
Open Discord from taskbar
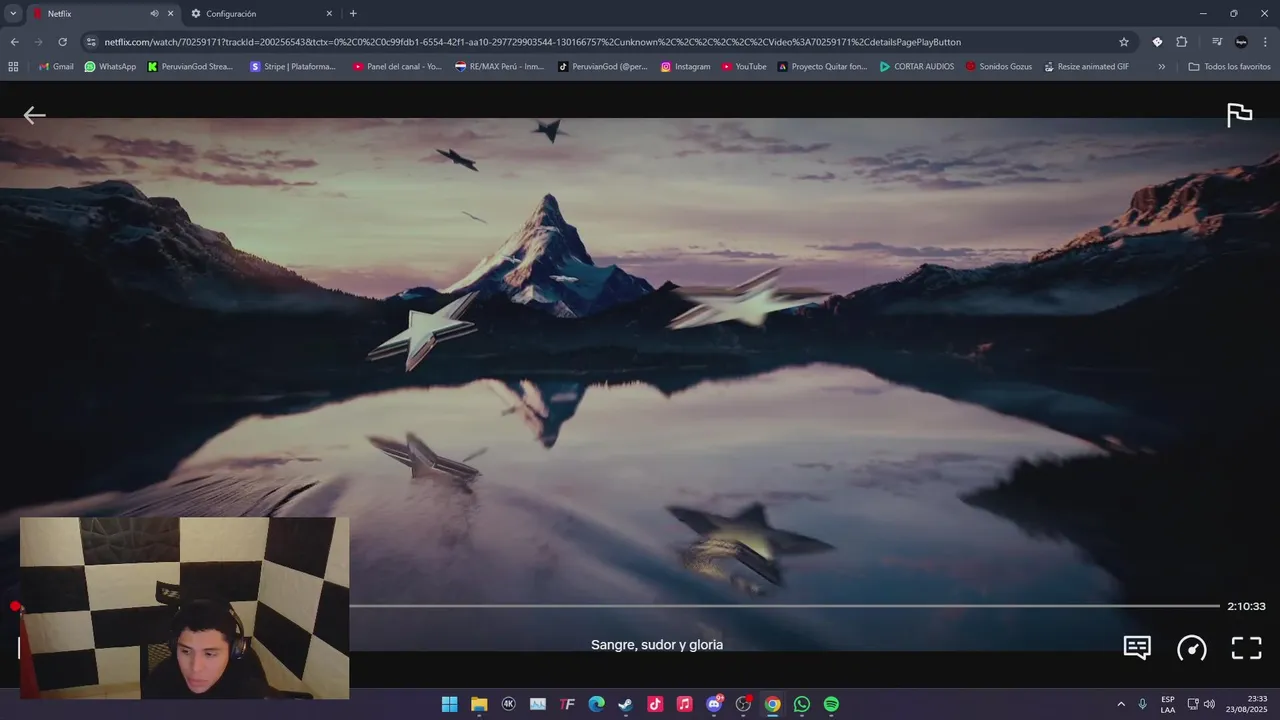(714, 704)
